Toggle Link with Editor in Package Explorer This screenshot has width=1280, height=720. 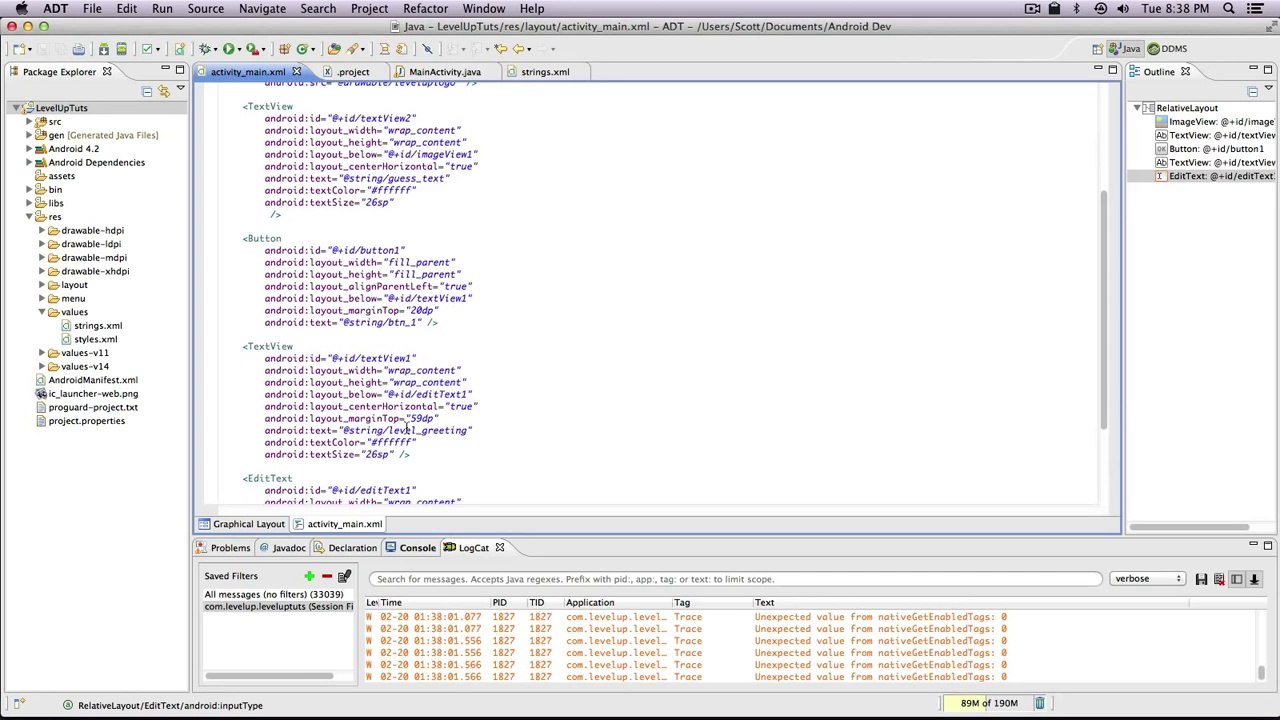coord(163,91)
